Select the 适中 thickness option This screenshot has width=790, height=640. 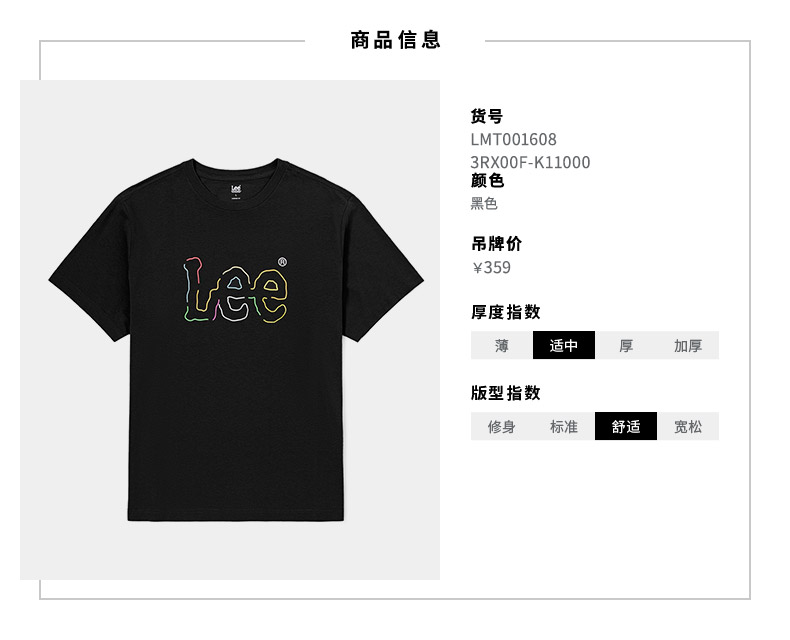point(564,345)
